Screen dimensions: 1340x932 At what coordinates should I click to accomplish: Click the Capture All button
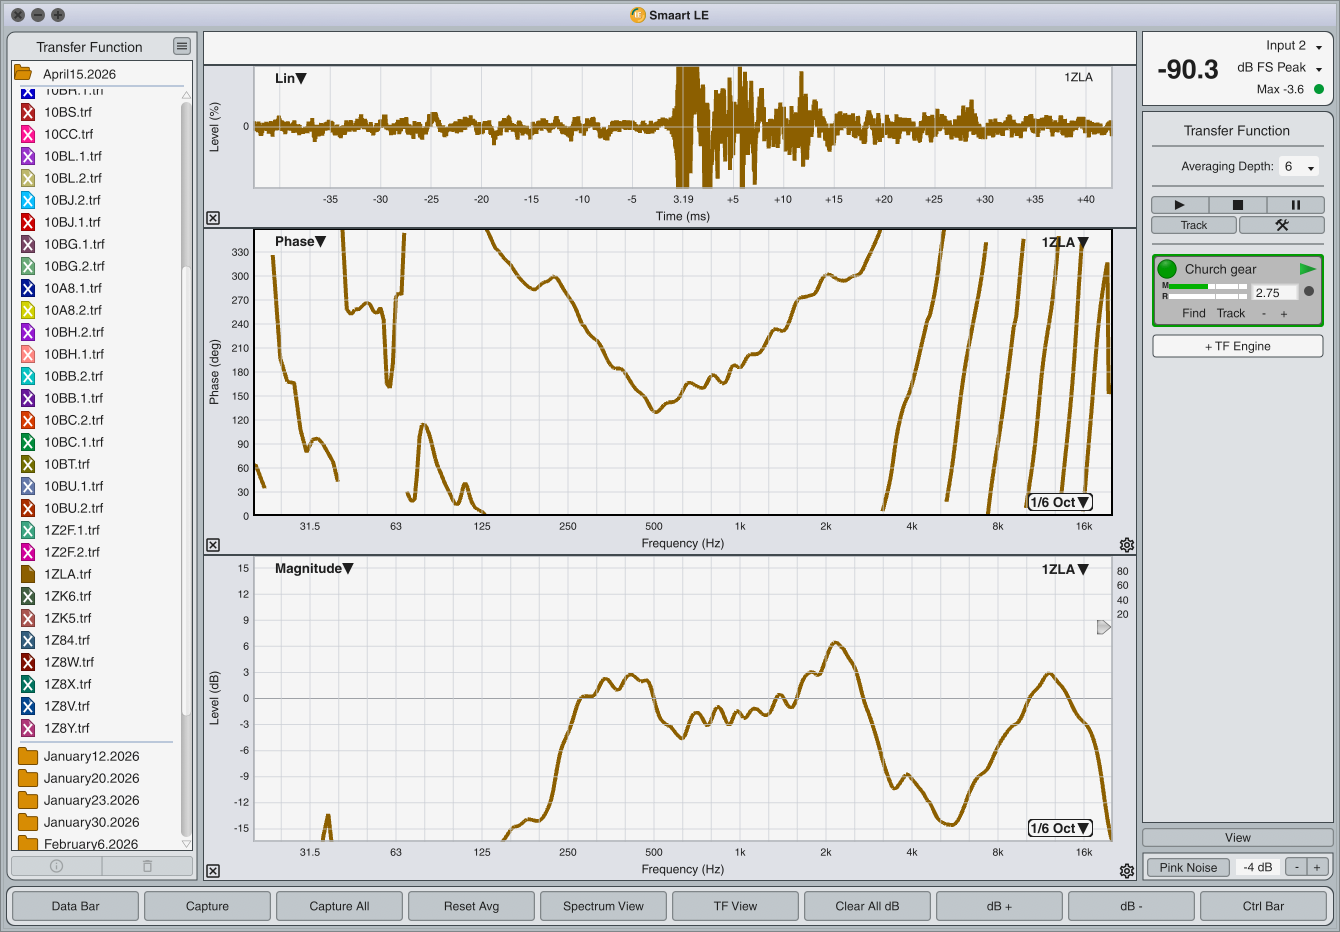click(x=339, y=906)
